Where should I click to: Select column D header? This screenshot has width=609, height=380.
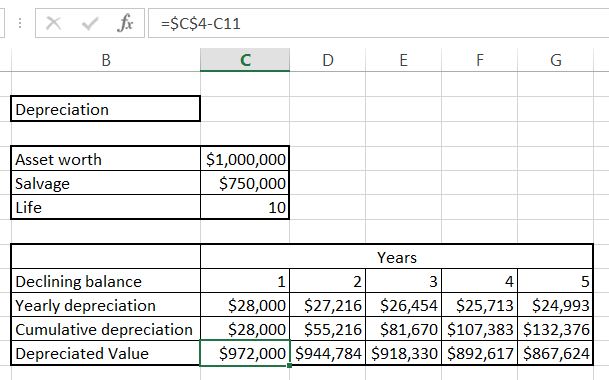[x=327, y=60]
